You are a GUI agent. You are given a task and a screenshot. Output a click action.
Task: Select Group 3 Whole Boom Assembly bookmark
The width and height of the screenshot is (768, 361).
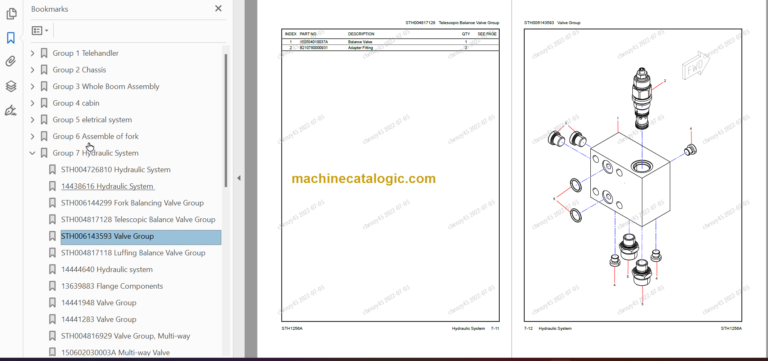pyautogui.click(x=106, y=86)
